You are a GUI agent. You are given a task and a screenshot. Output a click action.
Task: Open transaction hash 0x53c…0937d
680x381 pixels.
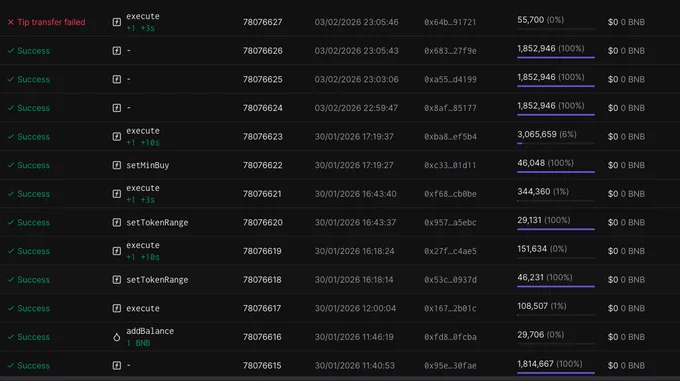pos(450,280)
